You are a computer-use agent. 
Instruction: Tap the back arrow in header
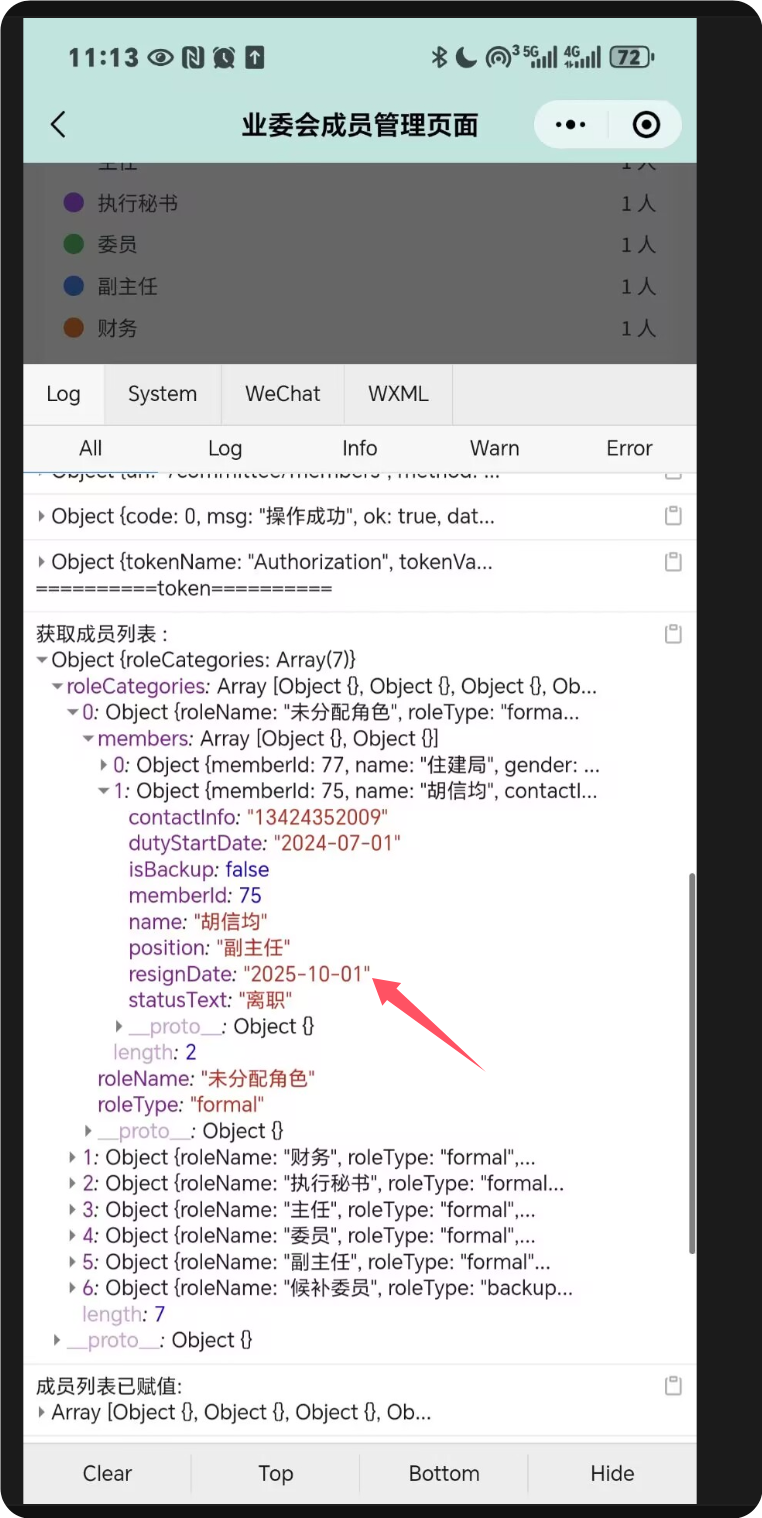point(58,125)
